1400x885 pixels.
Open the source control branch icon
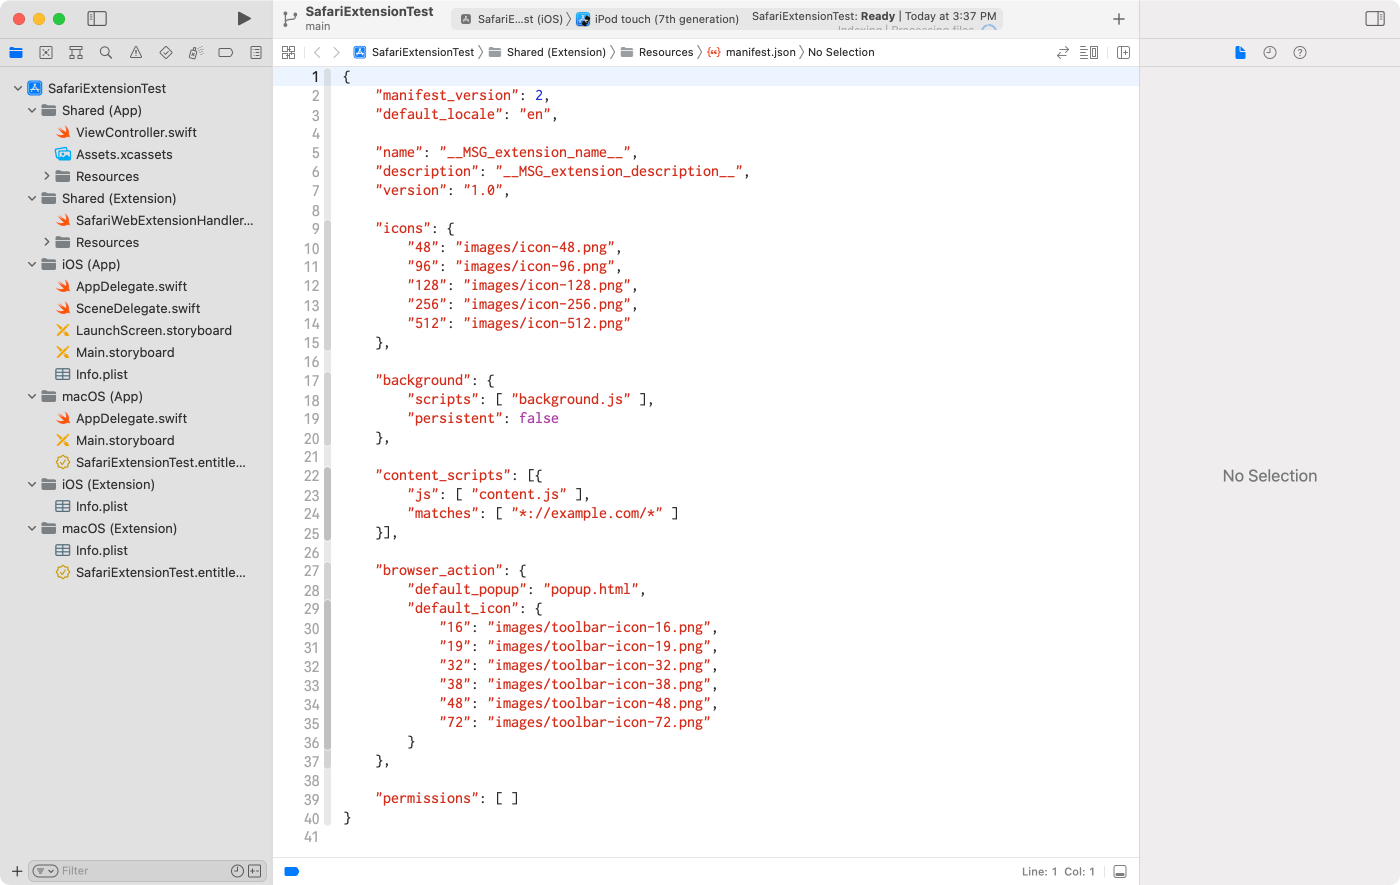coord(290,18)
